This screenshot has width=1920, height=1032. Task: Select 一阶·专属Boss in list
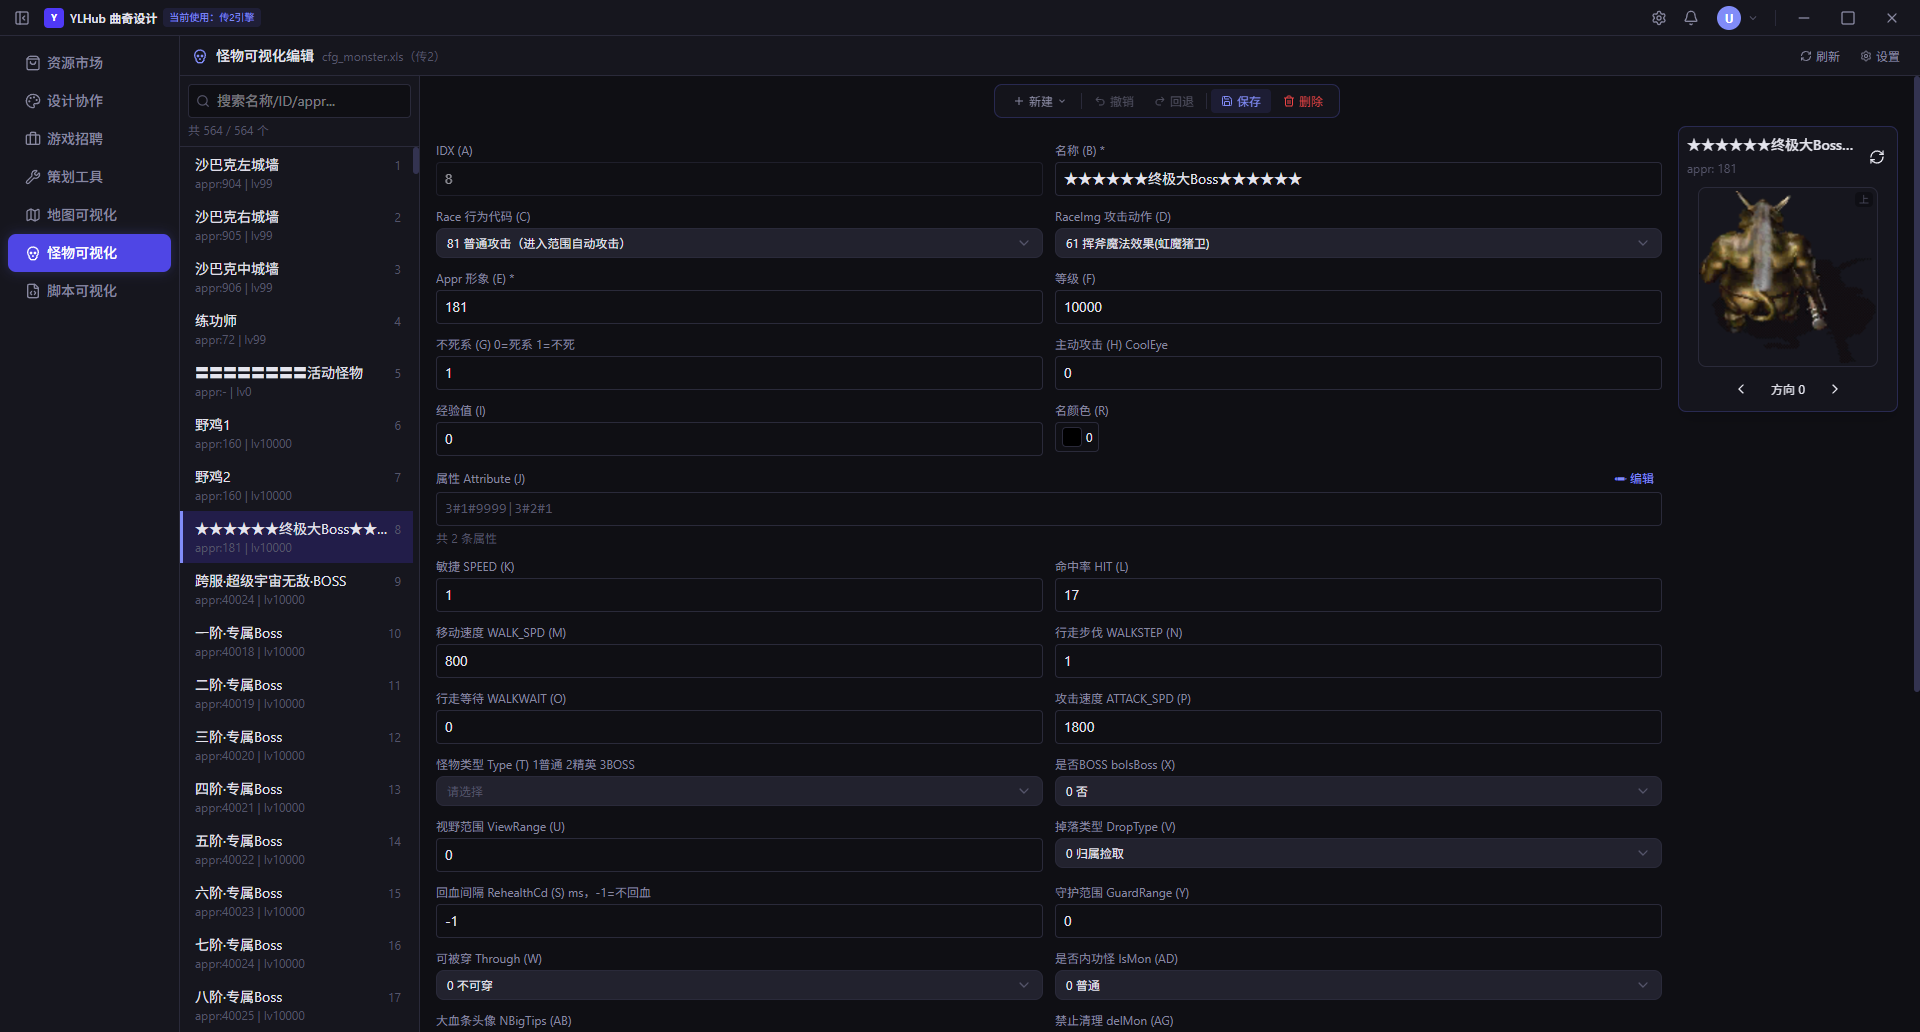click(296, 641)
